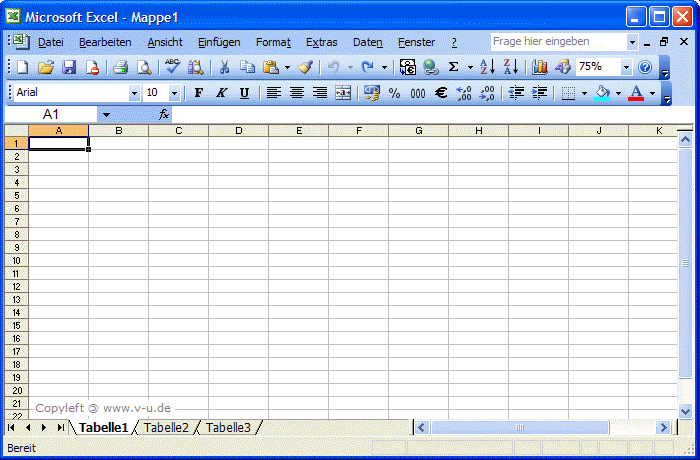Open Excel help question mark icon

coord(645,67)
